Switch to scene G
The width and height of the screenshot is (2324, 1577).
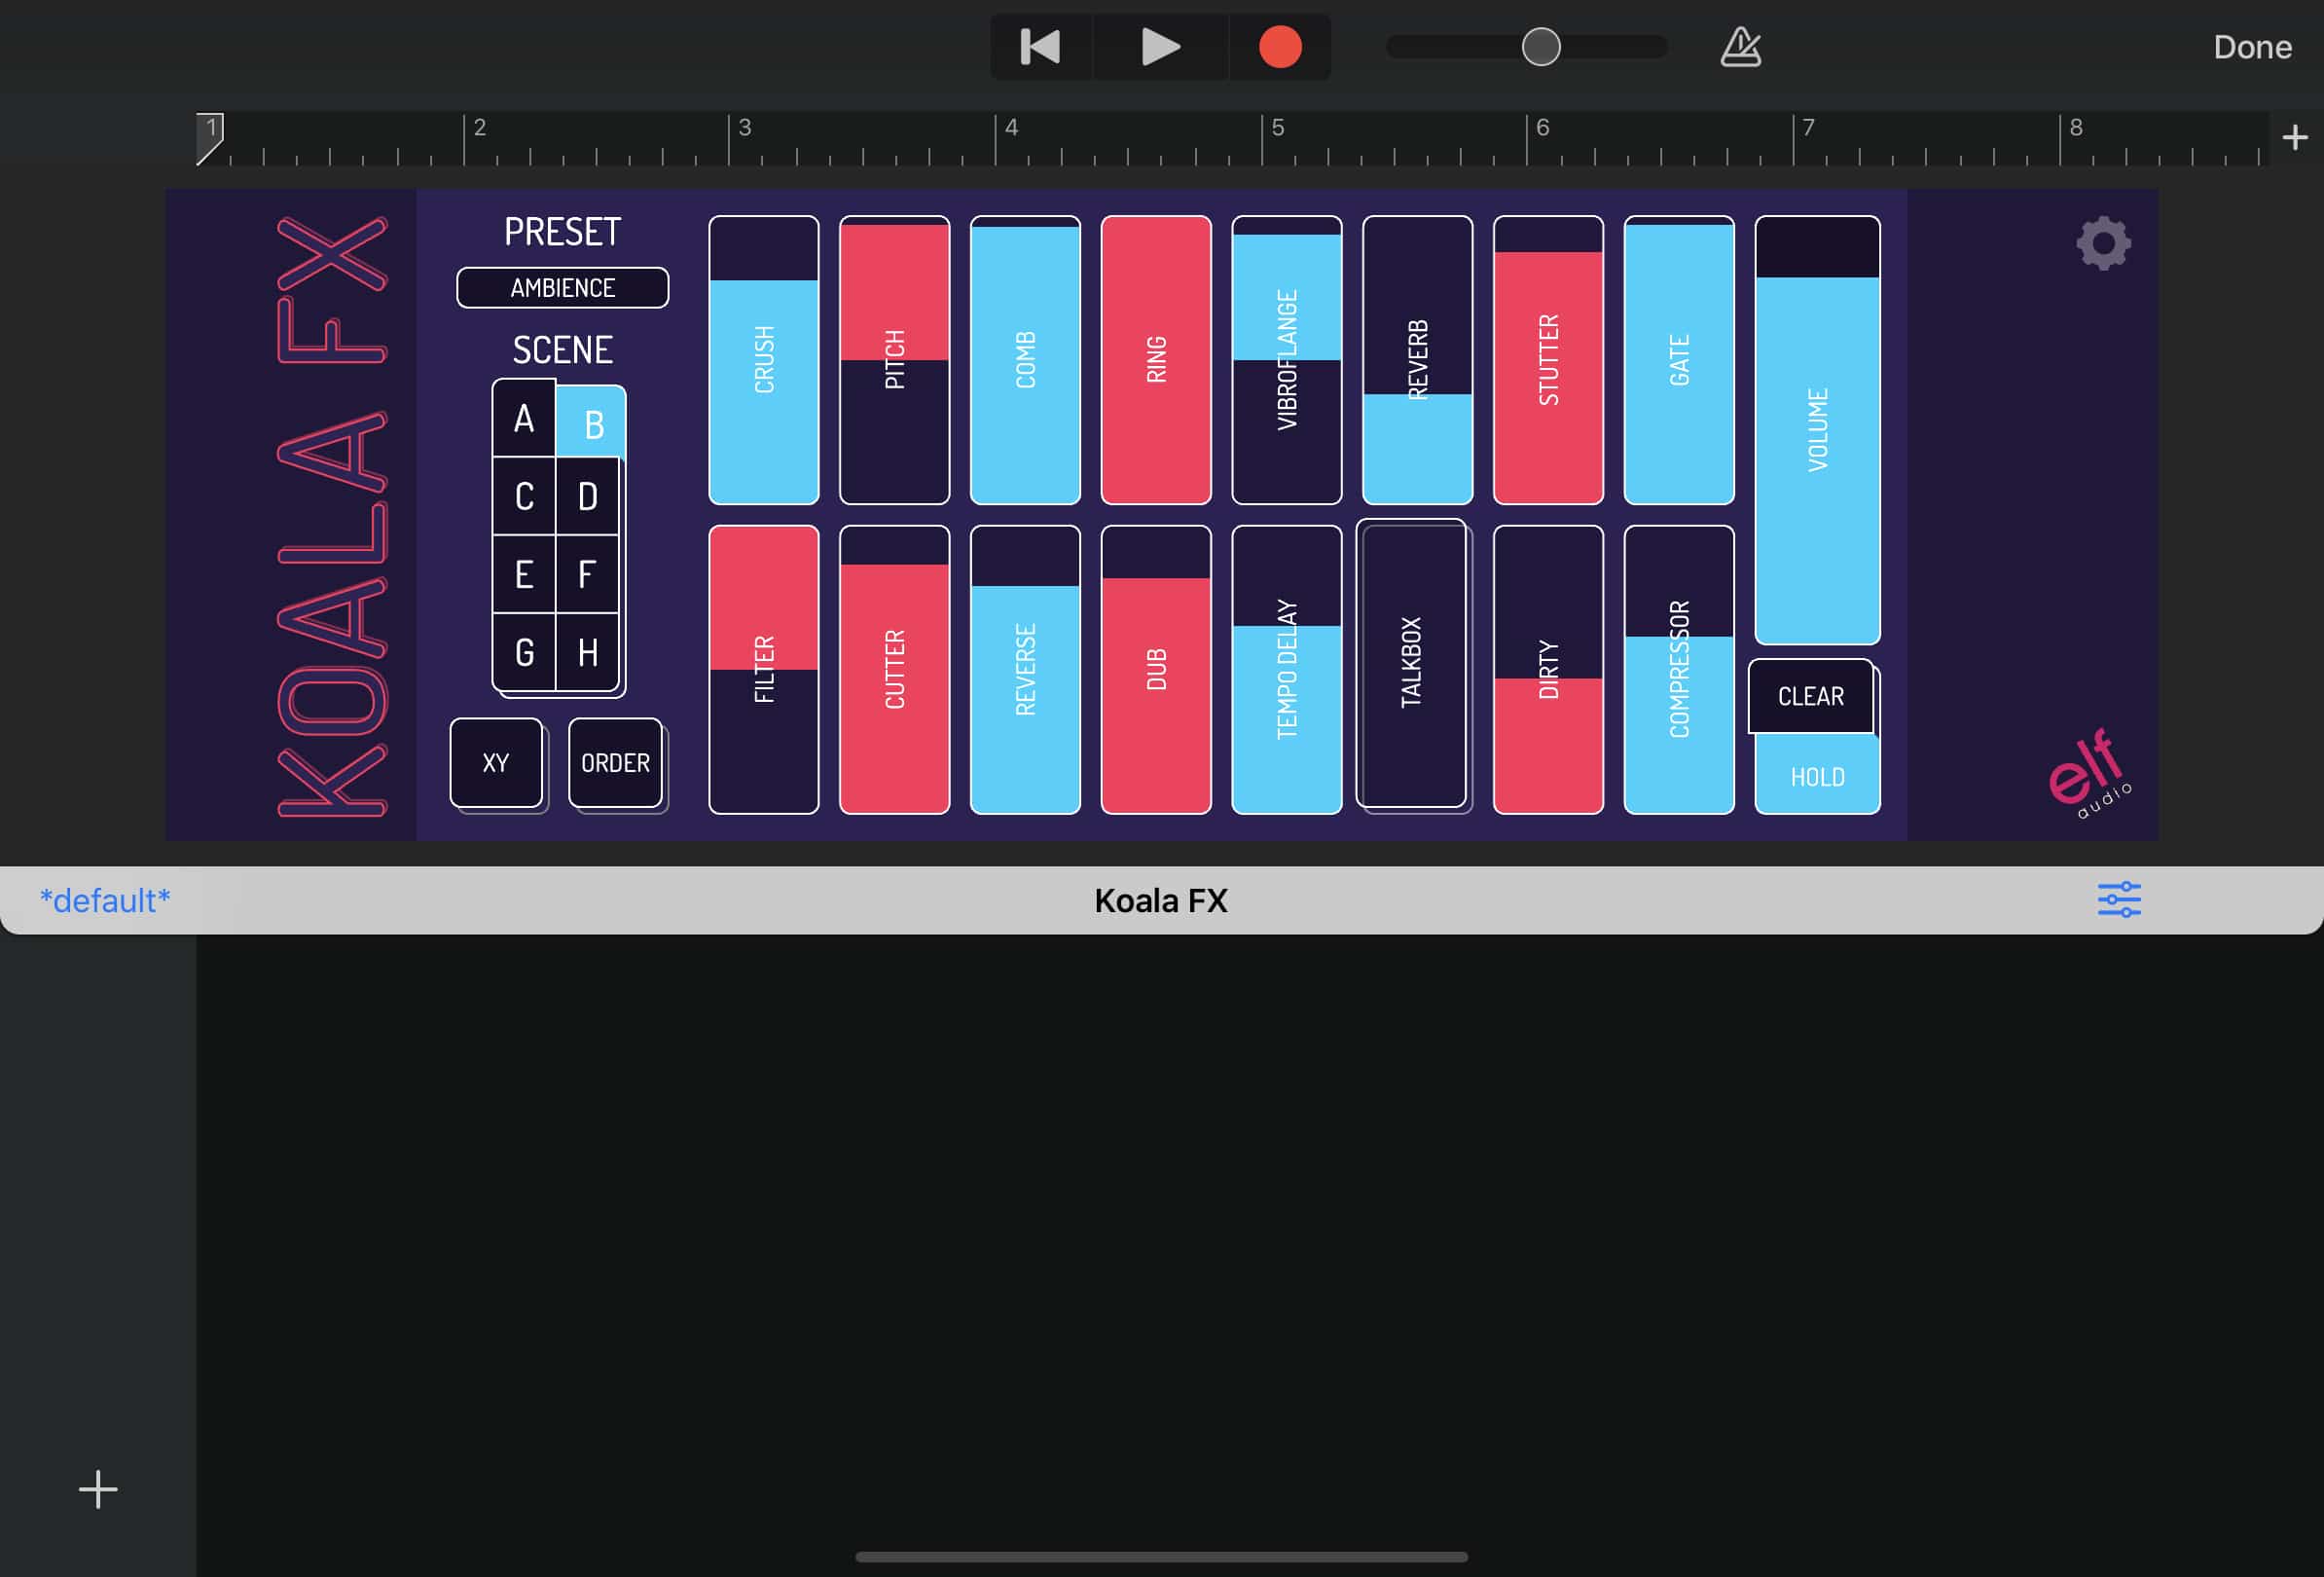click(x=525, y=653)
